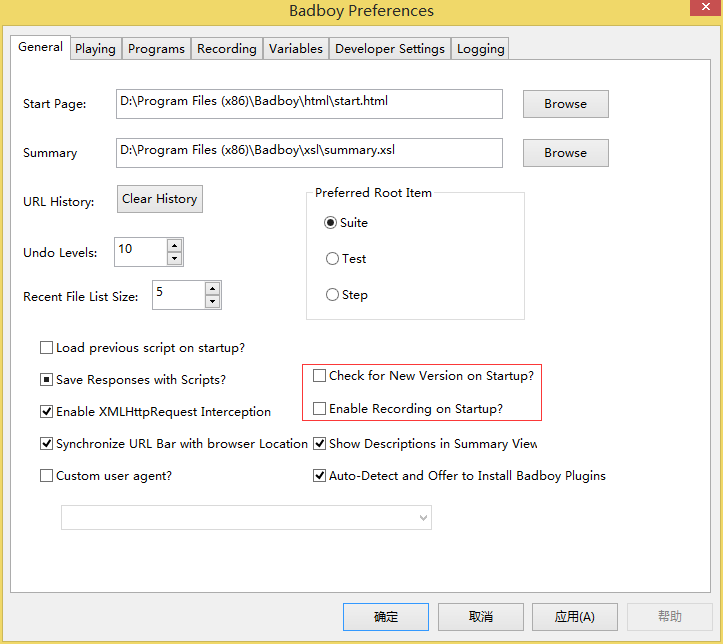The width and height of the screenshot is (723, 644).
Task: Apply settings with 应用(A) button
Action: click(575, 617)
